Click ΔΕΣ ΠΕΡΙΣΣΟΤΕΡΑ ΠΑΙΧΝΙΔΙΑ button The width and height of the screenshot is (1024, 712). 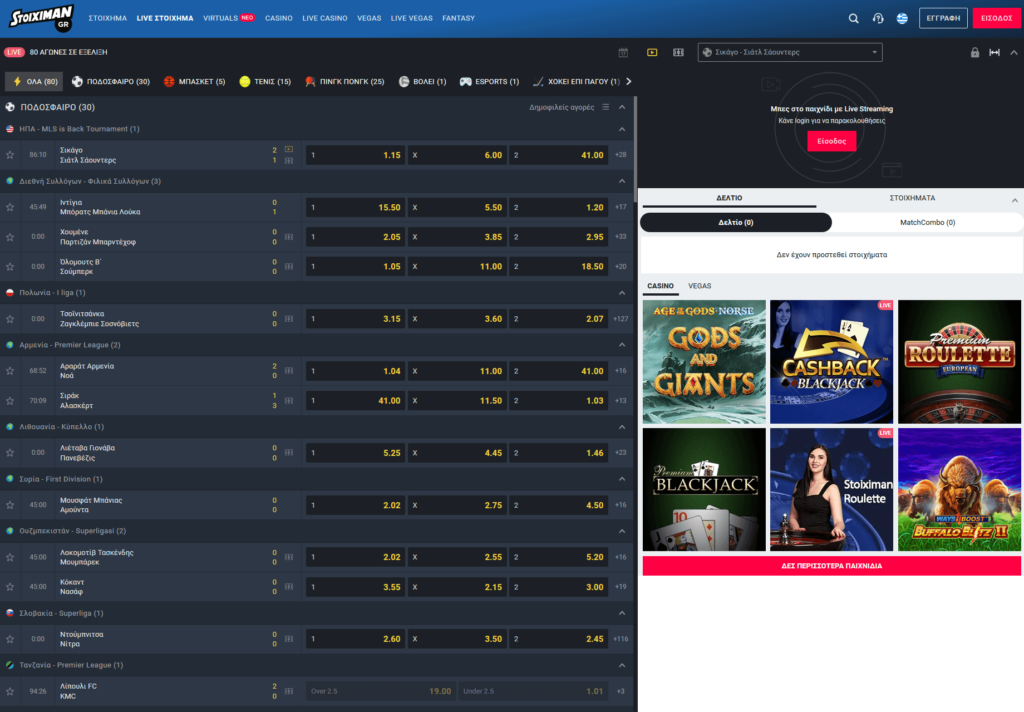tap(831, 566)
